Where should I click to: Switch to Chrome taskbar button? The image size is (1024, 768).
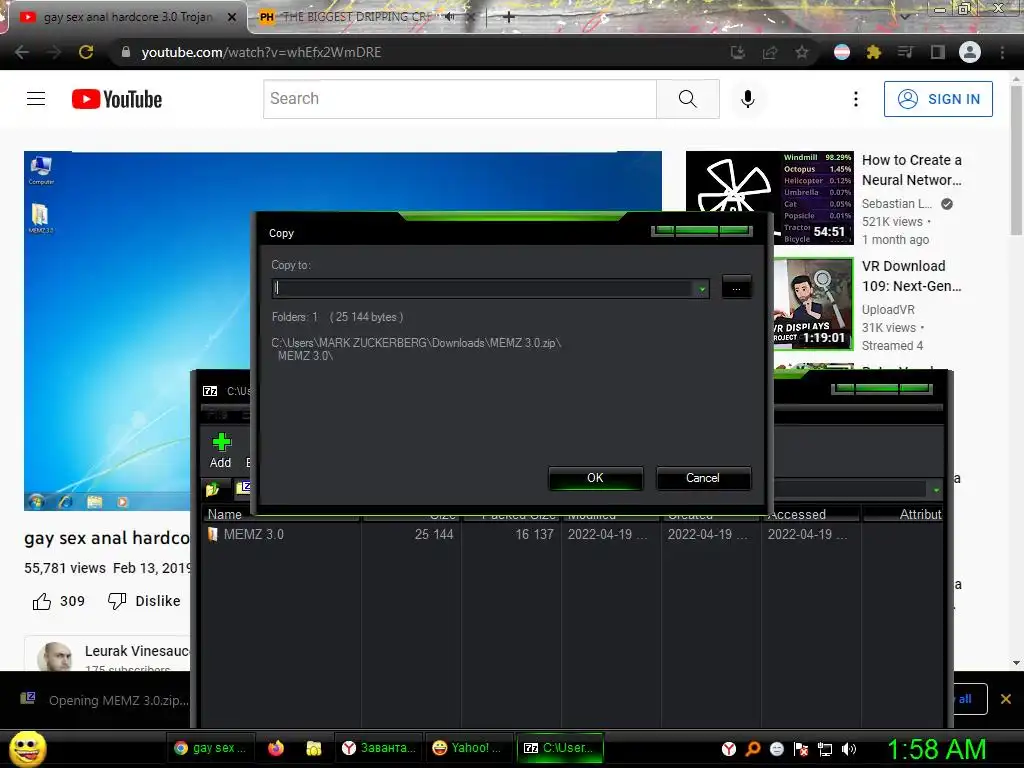click(x=210, y=748)
